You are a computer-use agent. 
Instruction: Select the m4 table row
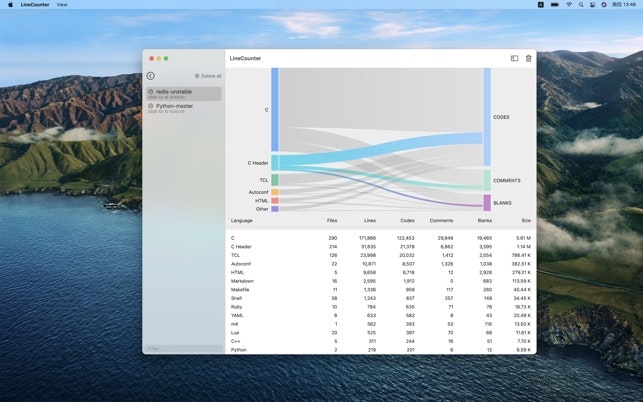381,324
